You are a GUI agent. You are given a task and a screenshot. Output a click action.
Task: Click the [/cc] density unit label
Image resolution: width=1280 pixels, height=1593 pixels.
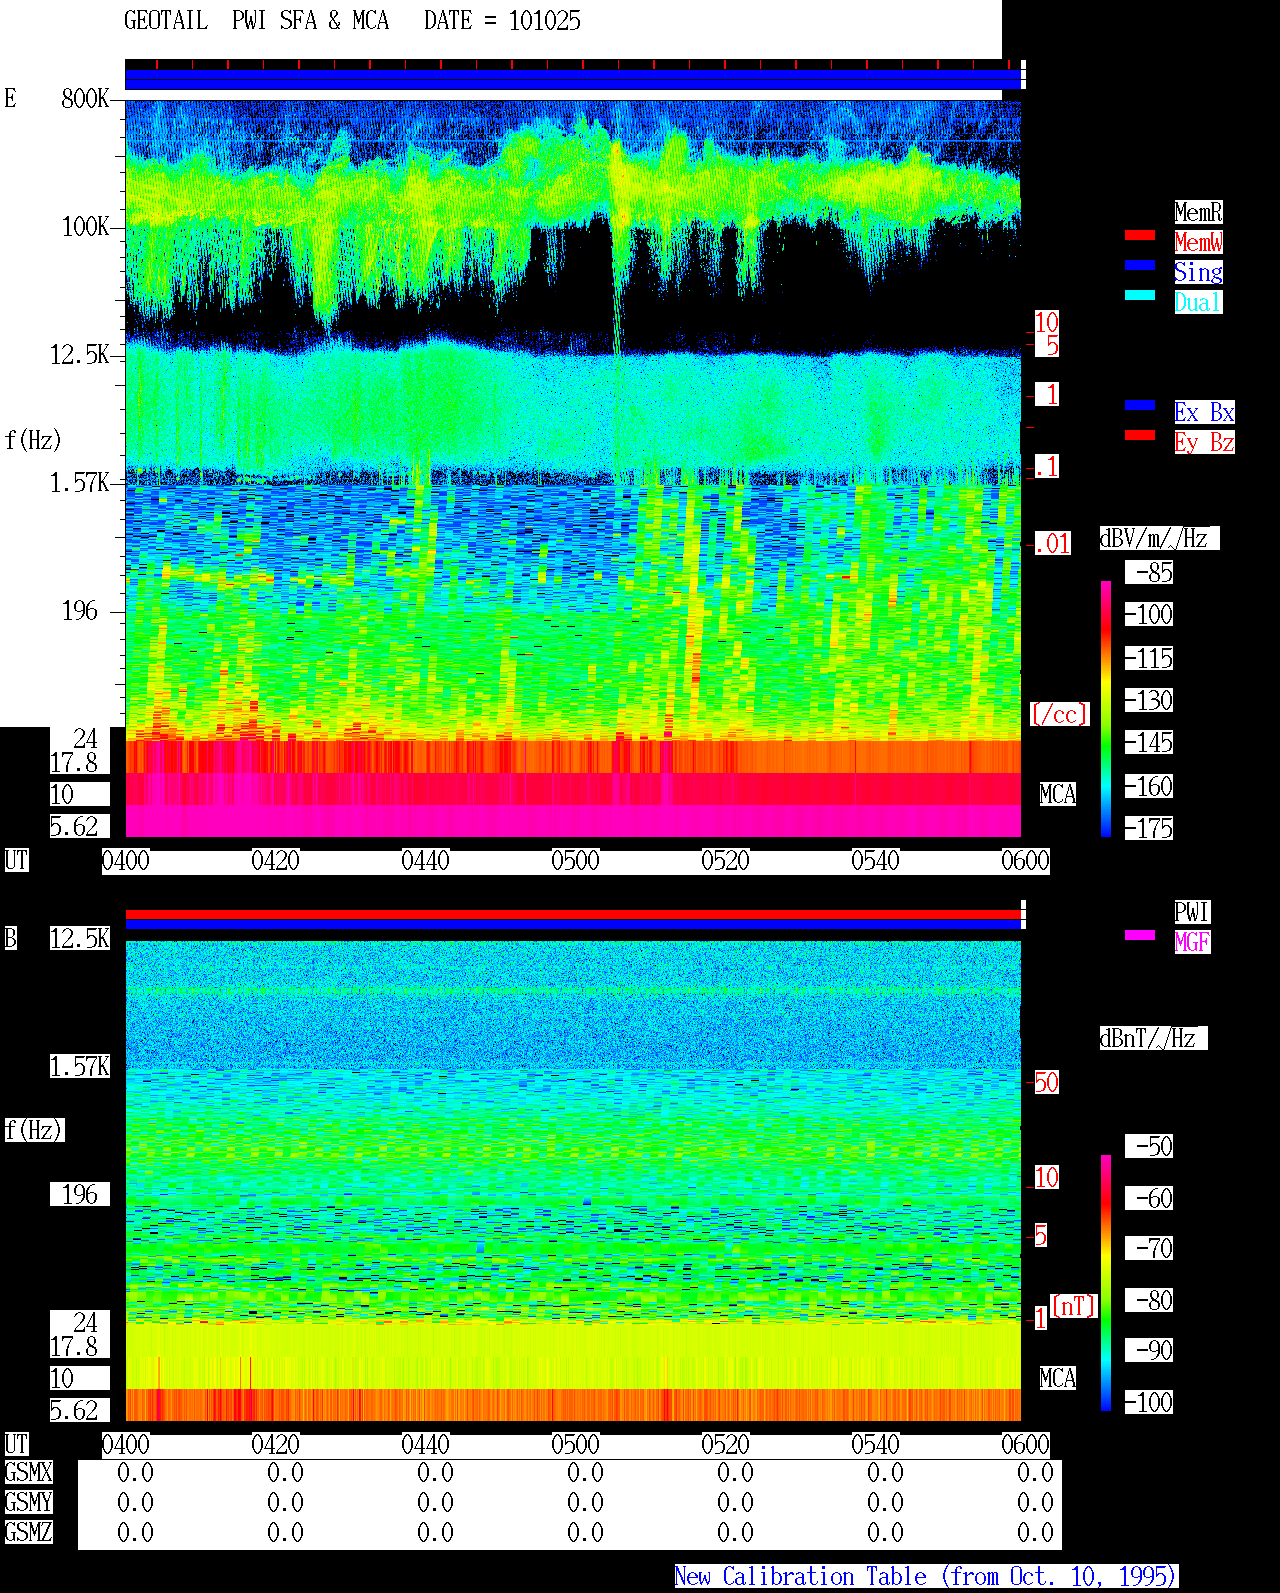pos(1059,714)
